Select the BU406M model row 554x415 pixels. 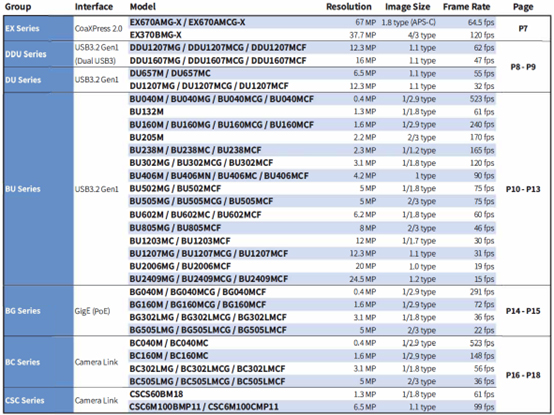[312, 176]
